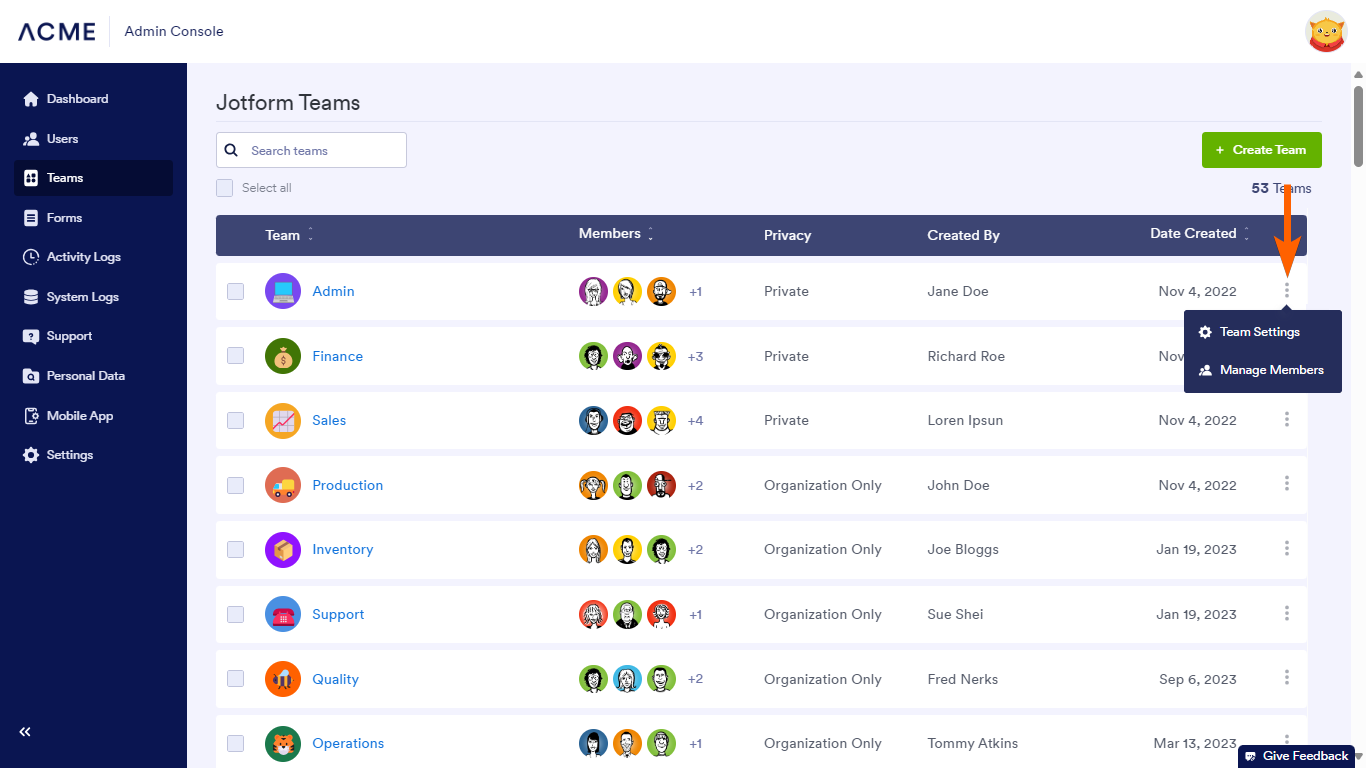Click the first member avatar in Quality row
The width and height of the screenshot is (1366, 768).
(594, 679)
